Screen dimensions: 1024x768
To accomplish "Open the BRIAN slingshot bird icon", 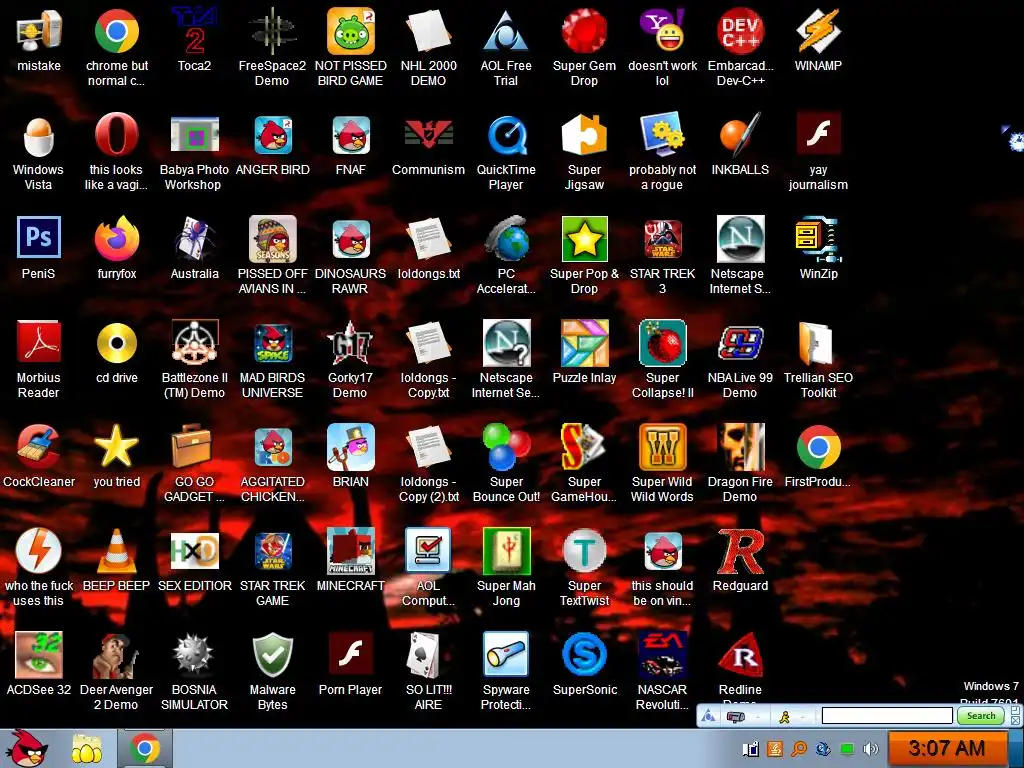I will click(x=351, y=447).
